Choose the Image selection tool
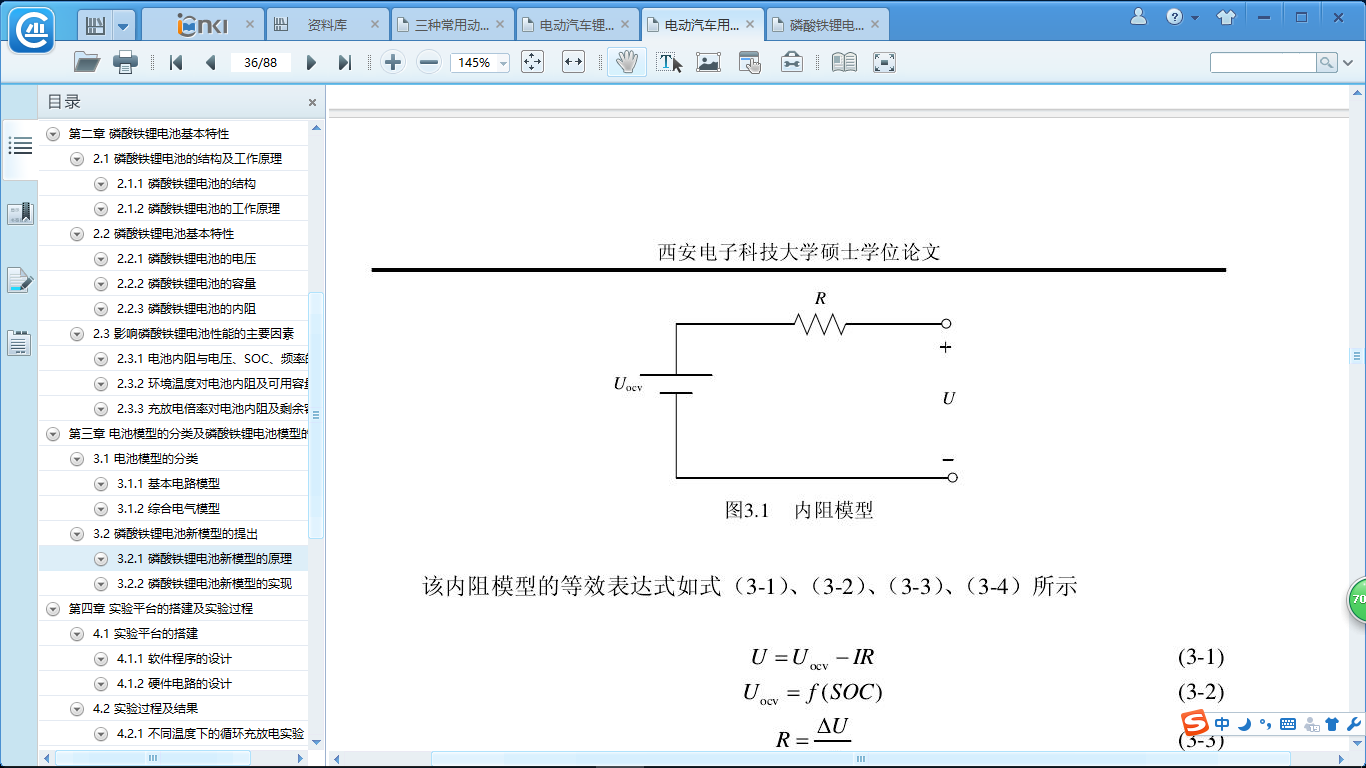The height and width of the screenshot is (768, 1366). click(709, 62)
